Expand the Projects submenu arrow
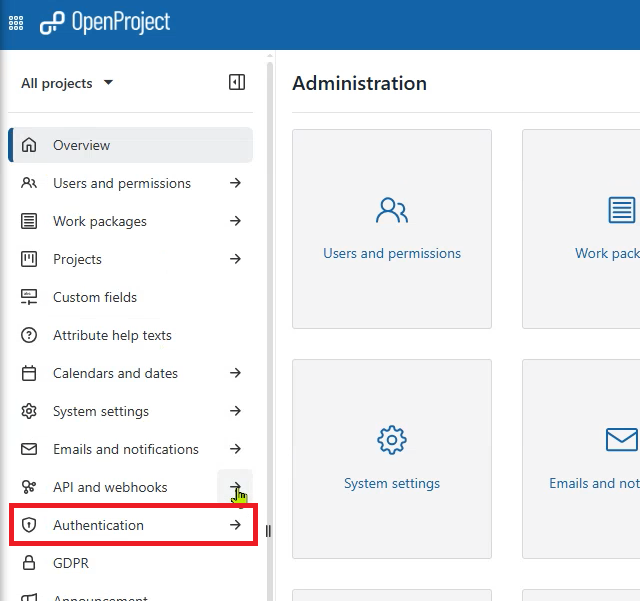Viewport: 640px width, 601px height. [235, 259]
